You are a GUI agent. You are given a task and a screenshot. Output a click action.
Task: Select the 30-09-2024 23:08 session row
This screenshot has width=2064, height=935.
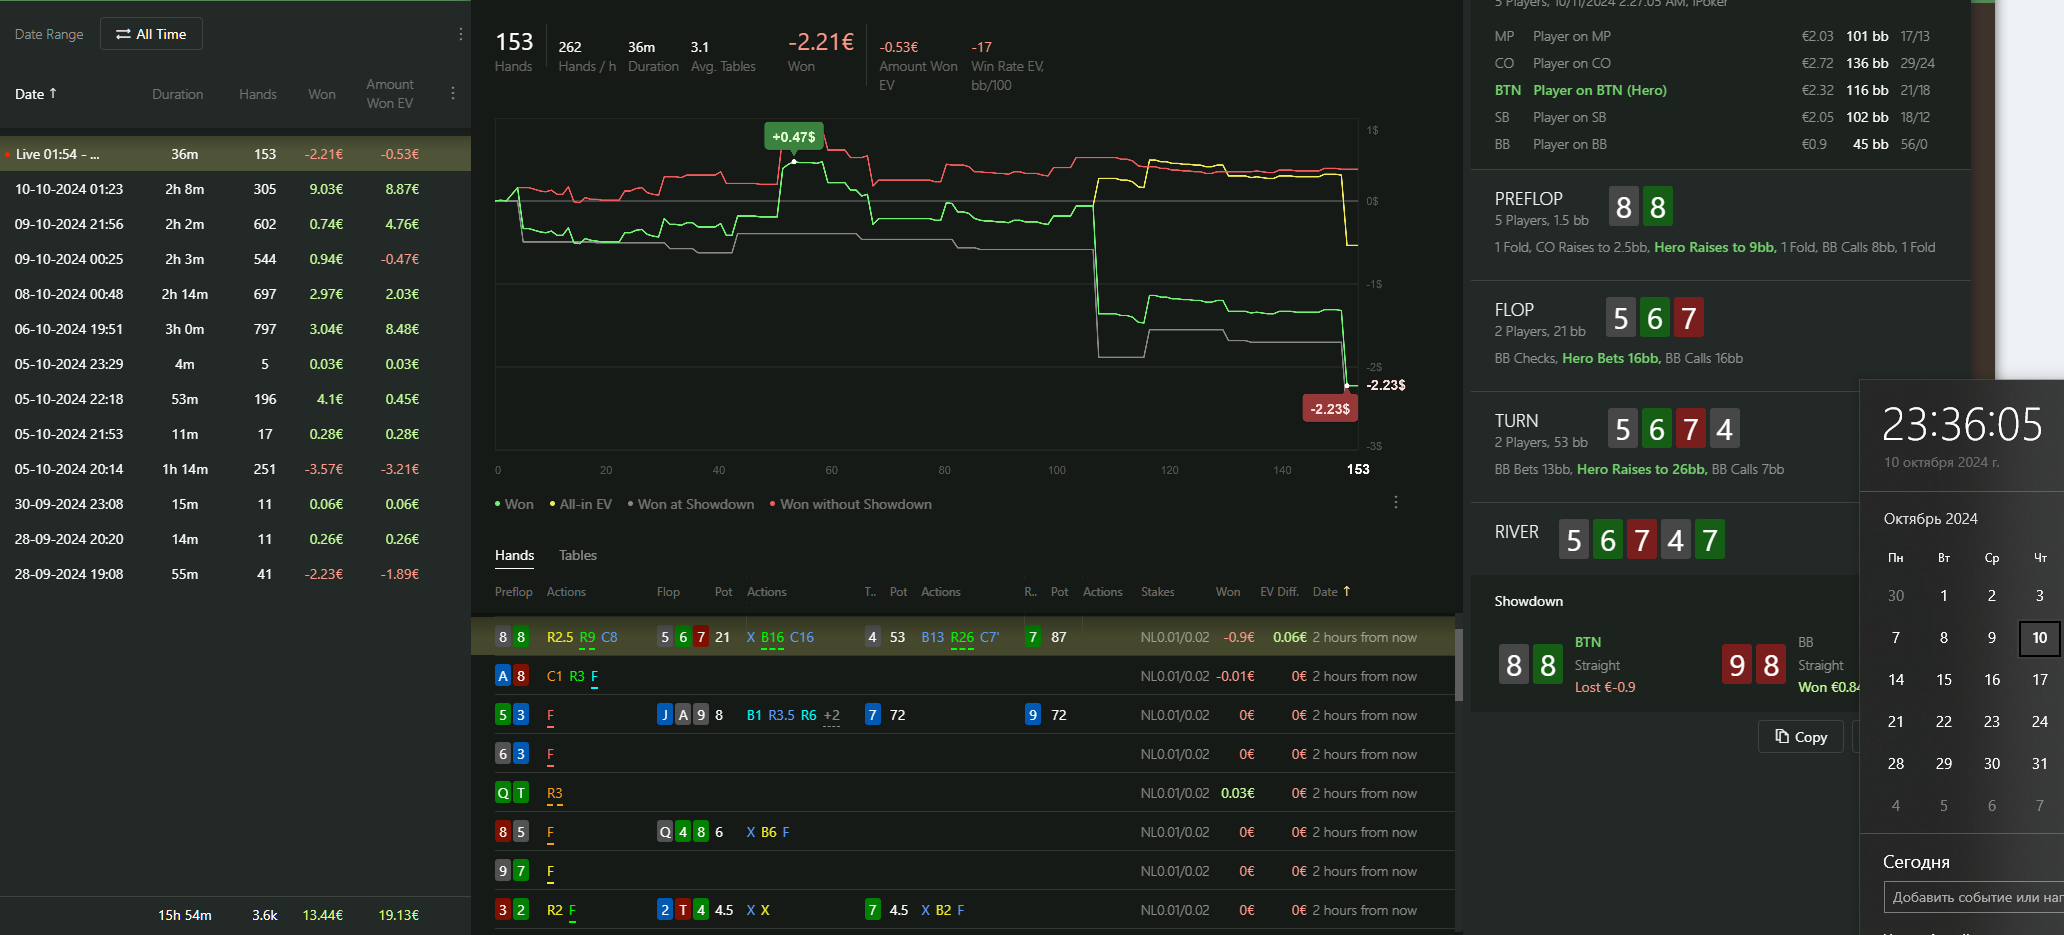click(x=235, y=504)
